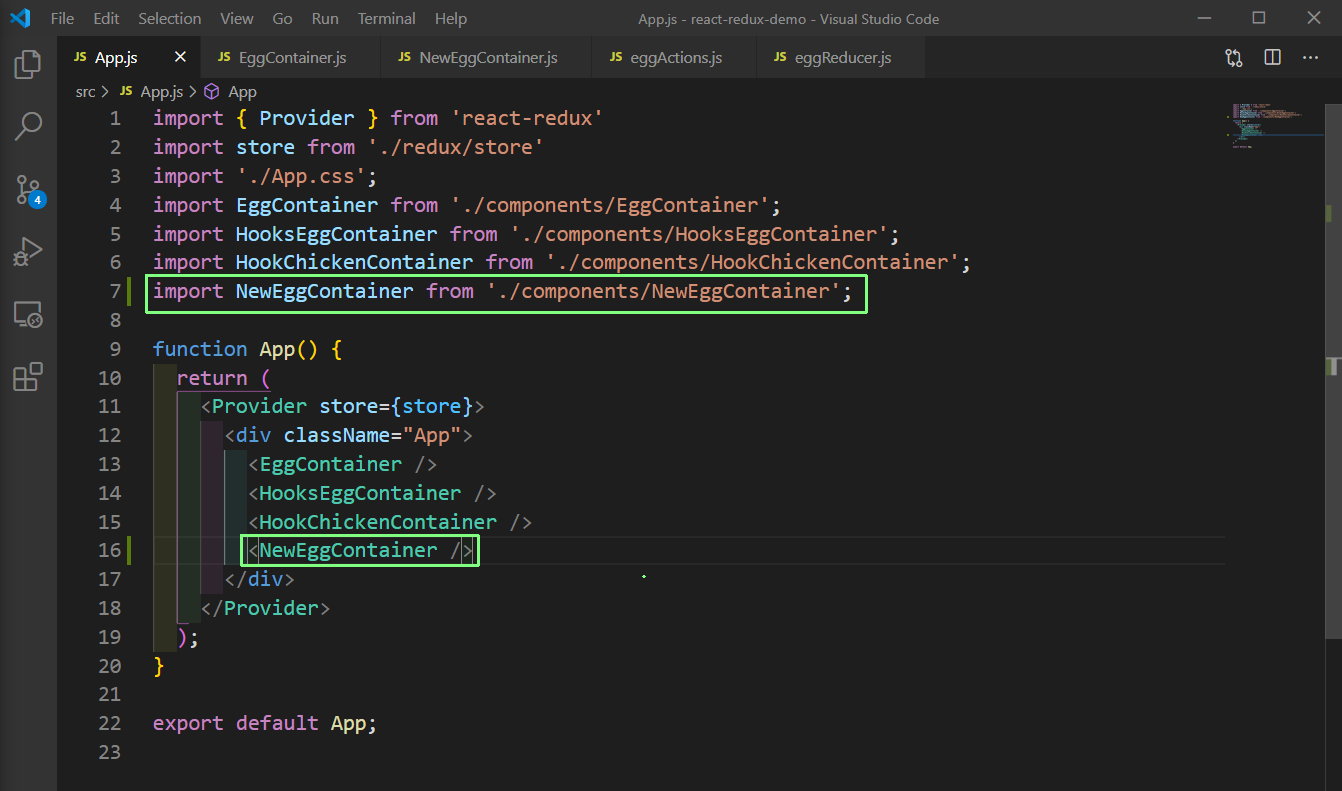Open the Edit menu

point(106,18)
